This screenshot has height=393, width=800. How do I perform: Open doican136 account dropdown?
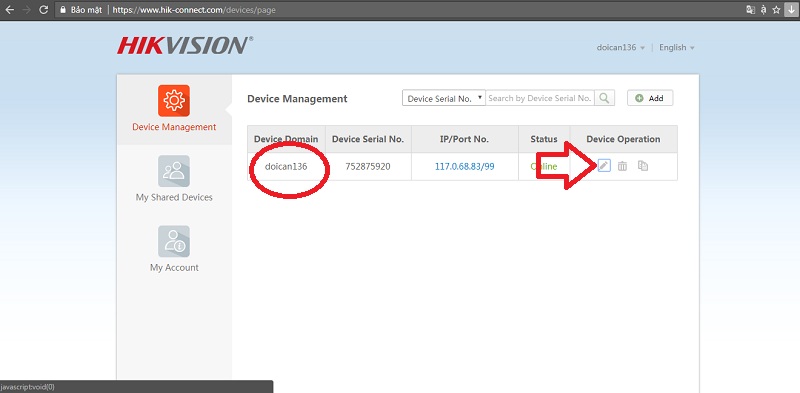click(x=621, y=47)
